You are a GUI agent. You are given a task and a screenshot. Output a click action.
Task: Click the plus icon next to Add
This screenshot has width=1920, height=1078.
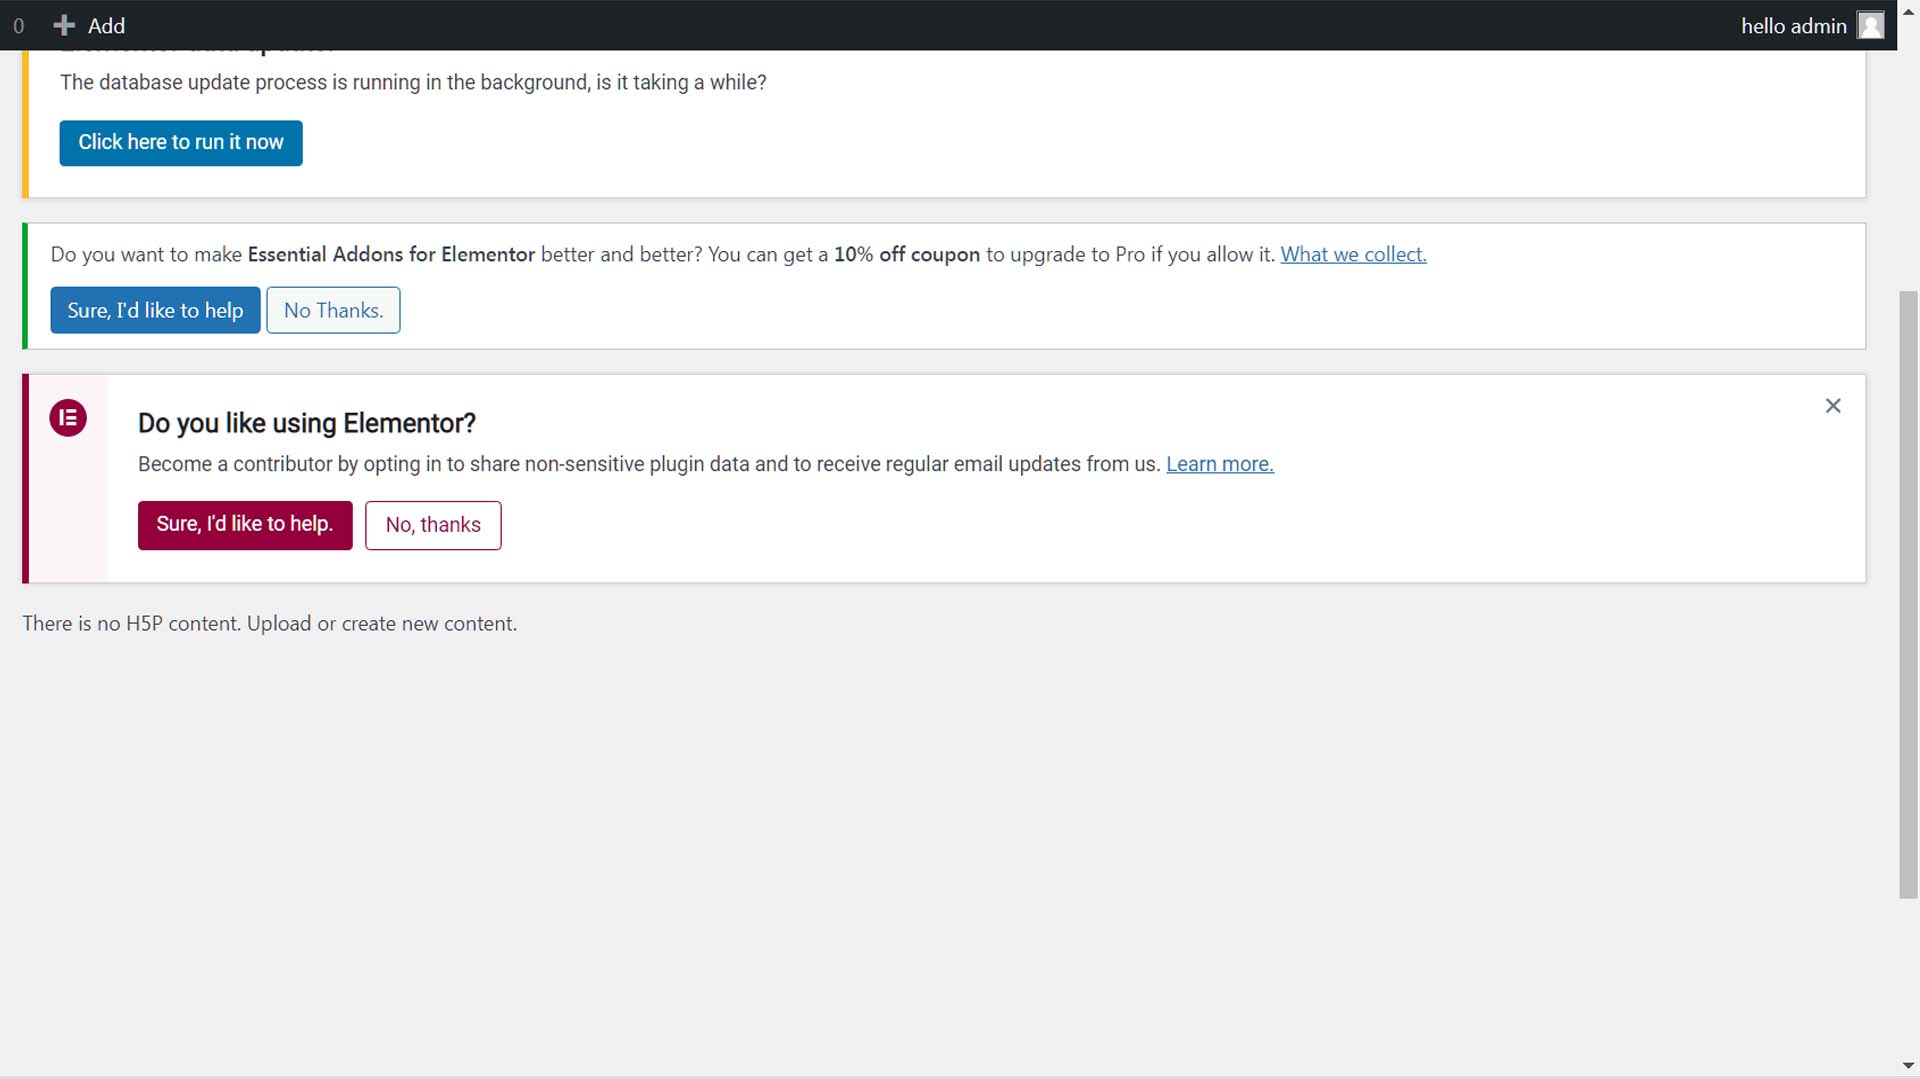click(x=64, y=25)
